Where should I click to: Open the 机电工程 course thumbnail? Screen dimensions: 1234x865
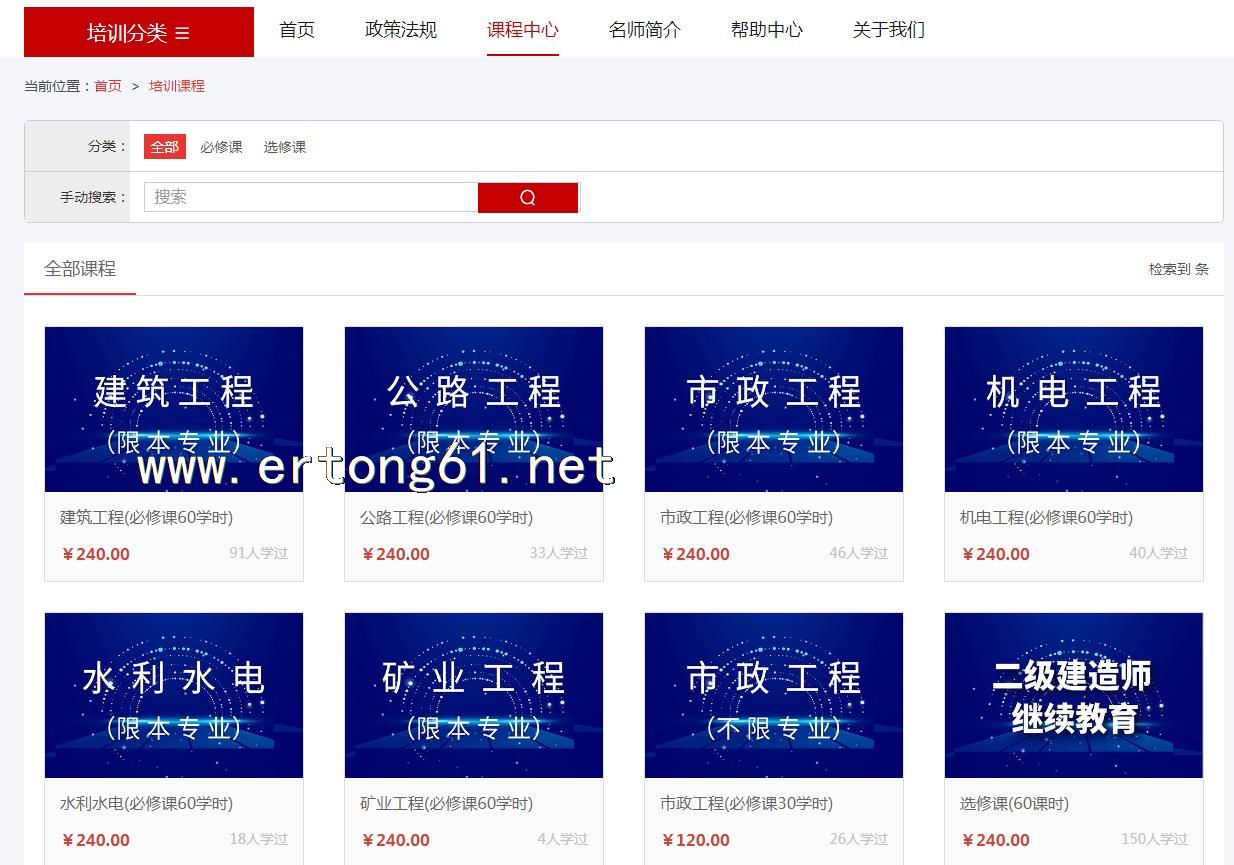(1073, 409)
